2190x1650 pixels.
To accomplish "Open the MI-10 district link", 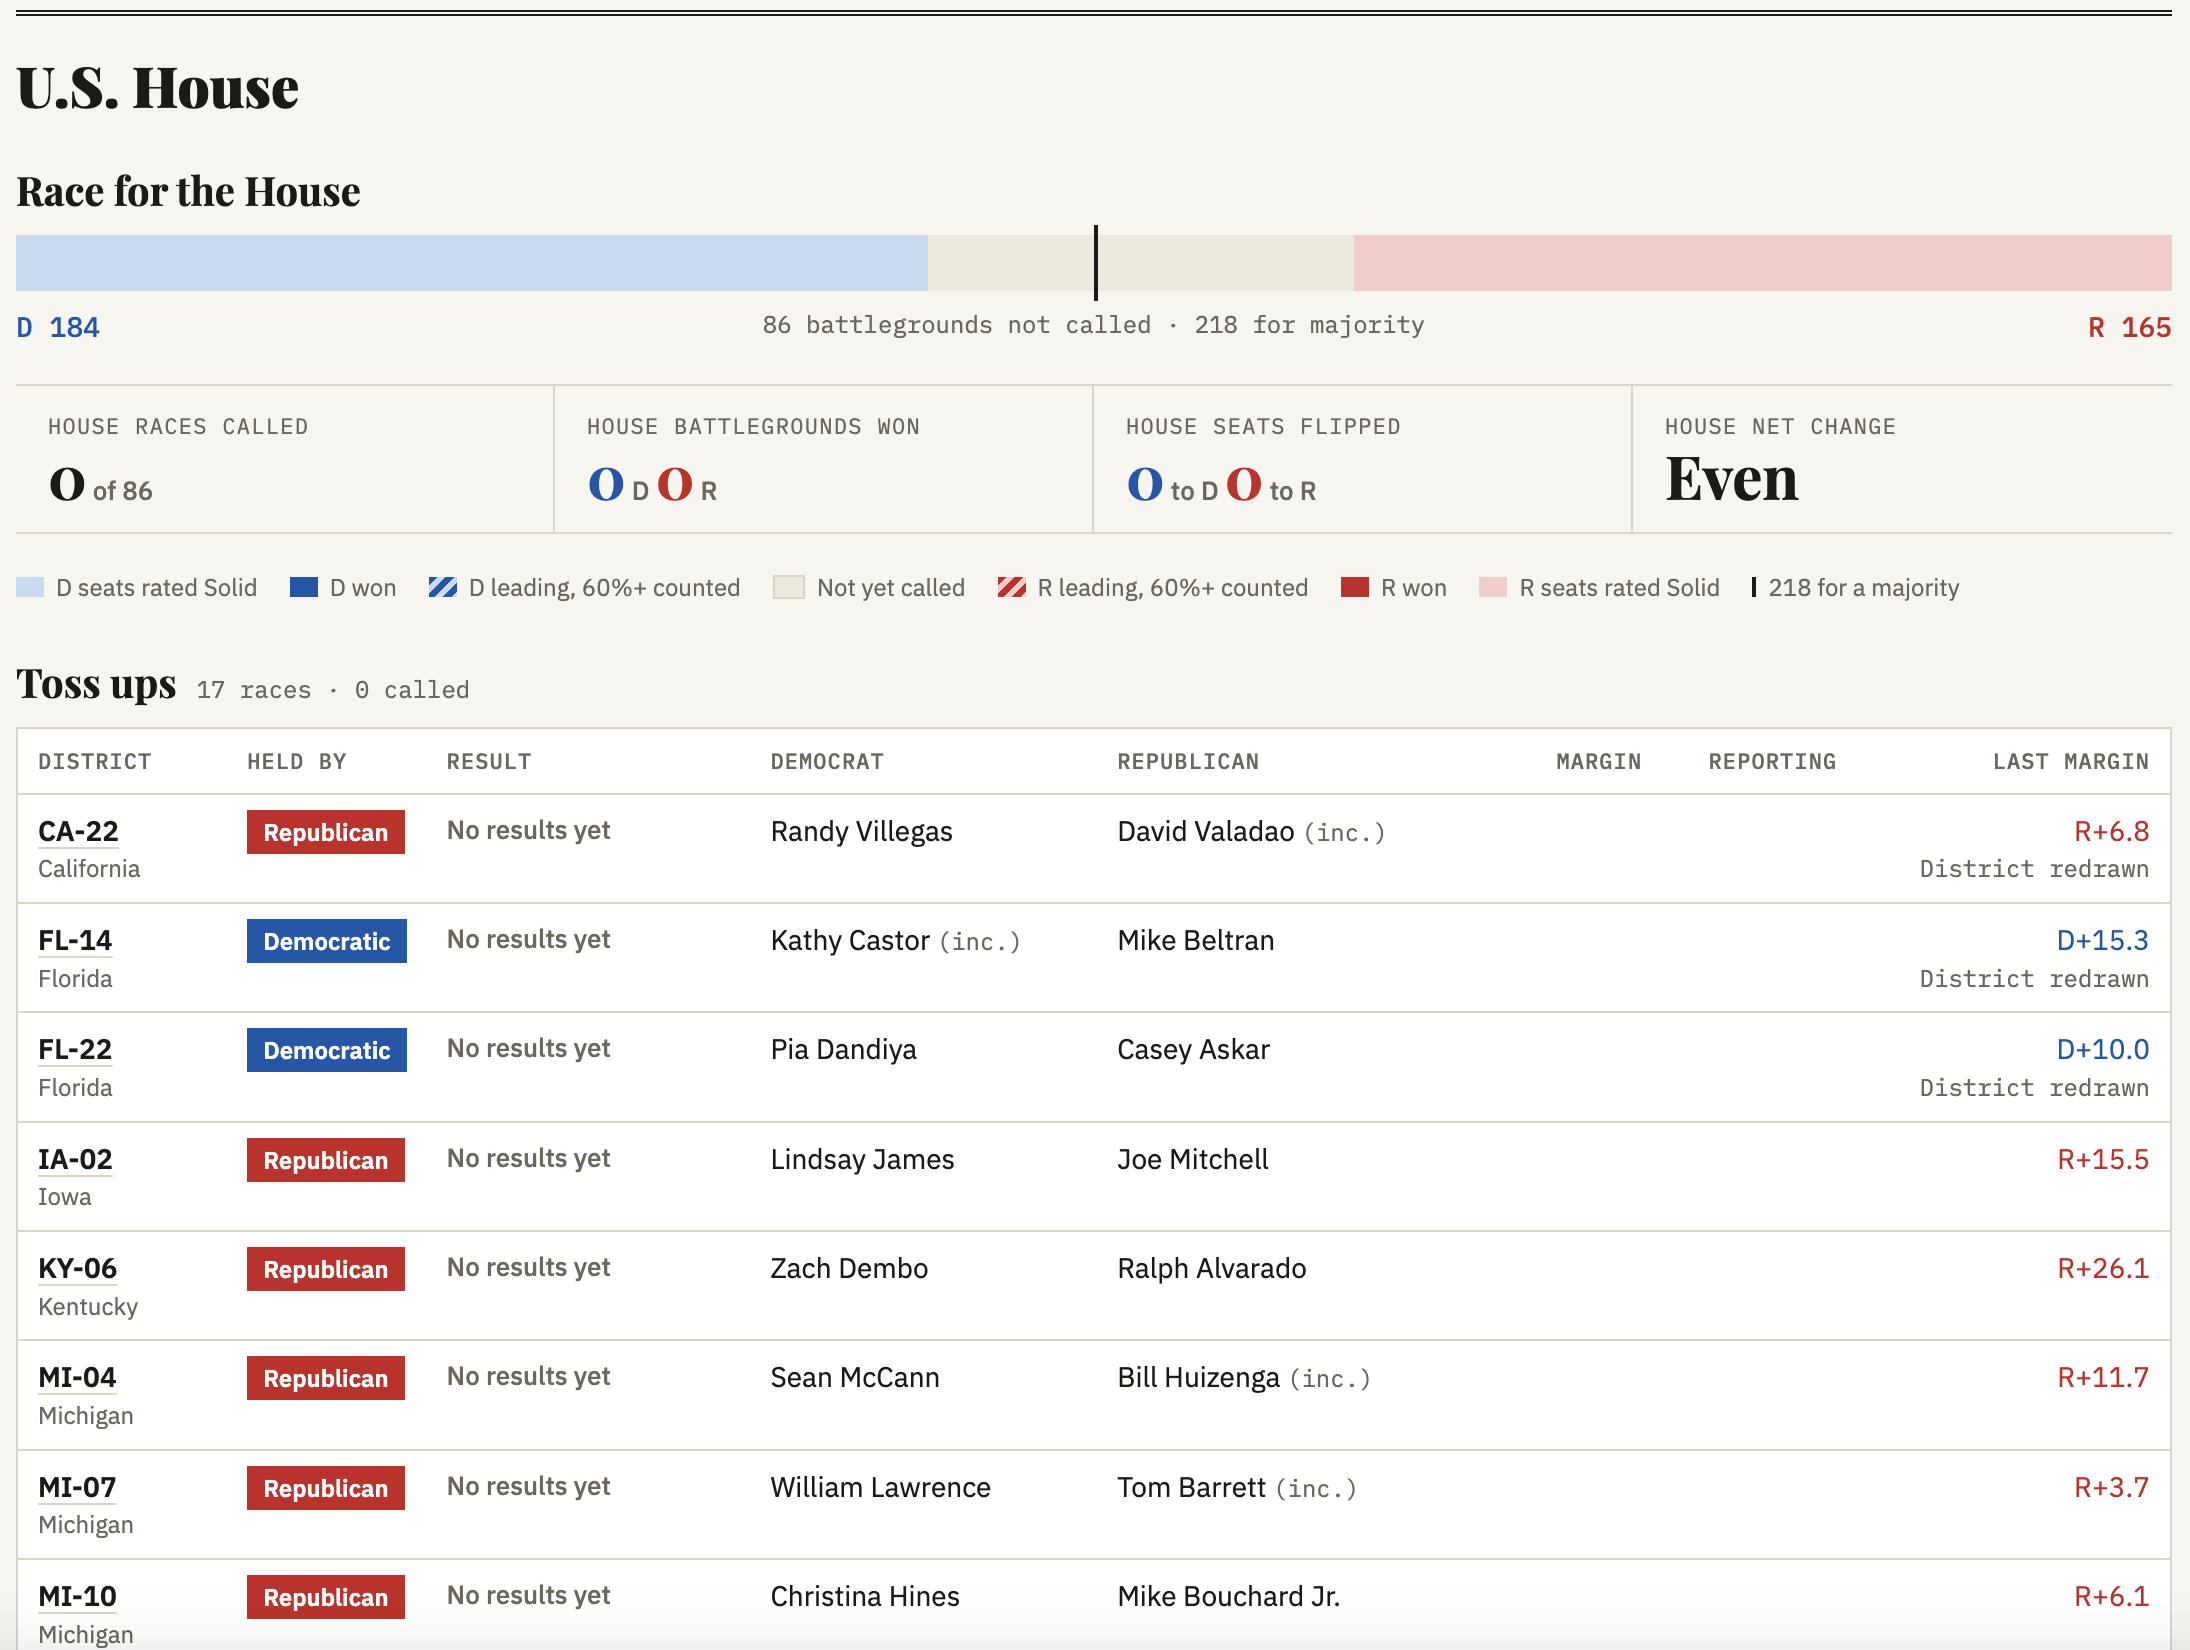I will (77, 1596).
